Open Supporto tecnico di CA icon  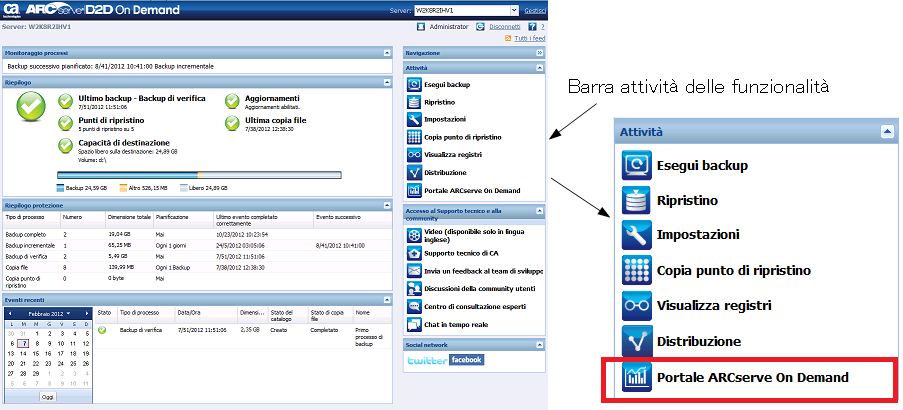(414, 253)
